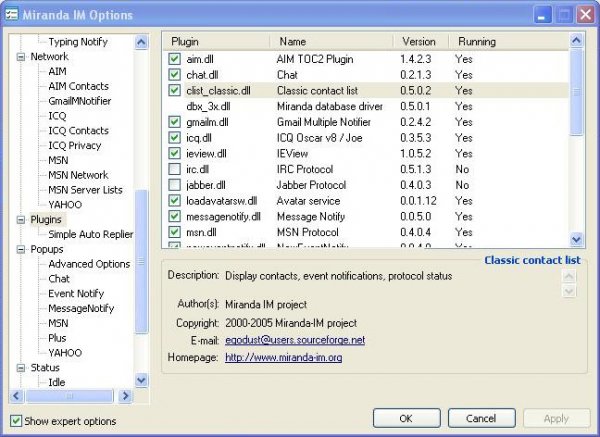The image size is (600, 437).
Task: Click the tree vertical scrollbar thumb
Action: [x=141, y=261]
